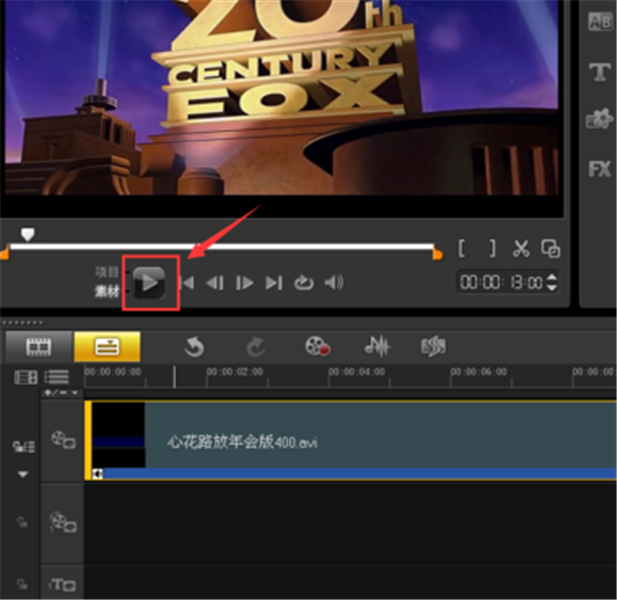
Task: Click the timeline playhead marker
Action: click(175, 377)
